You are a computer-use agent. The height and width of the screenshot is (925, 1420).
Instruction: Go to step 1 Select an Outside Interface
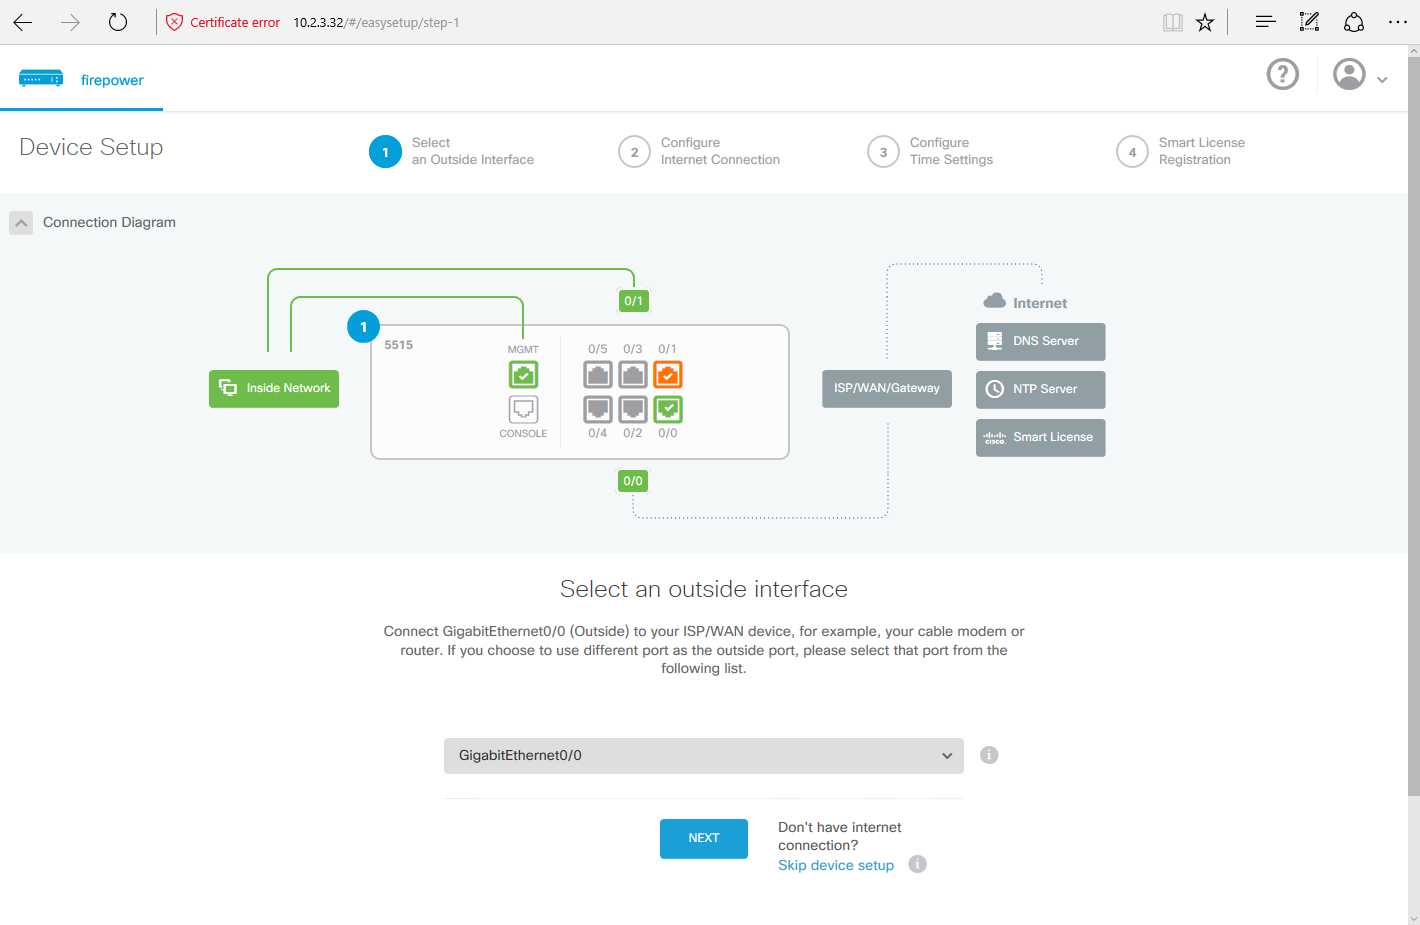[452, 151]
